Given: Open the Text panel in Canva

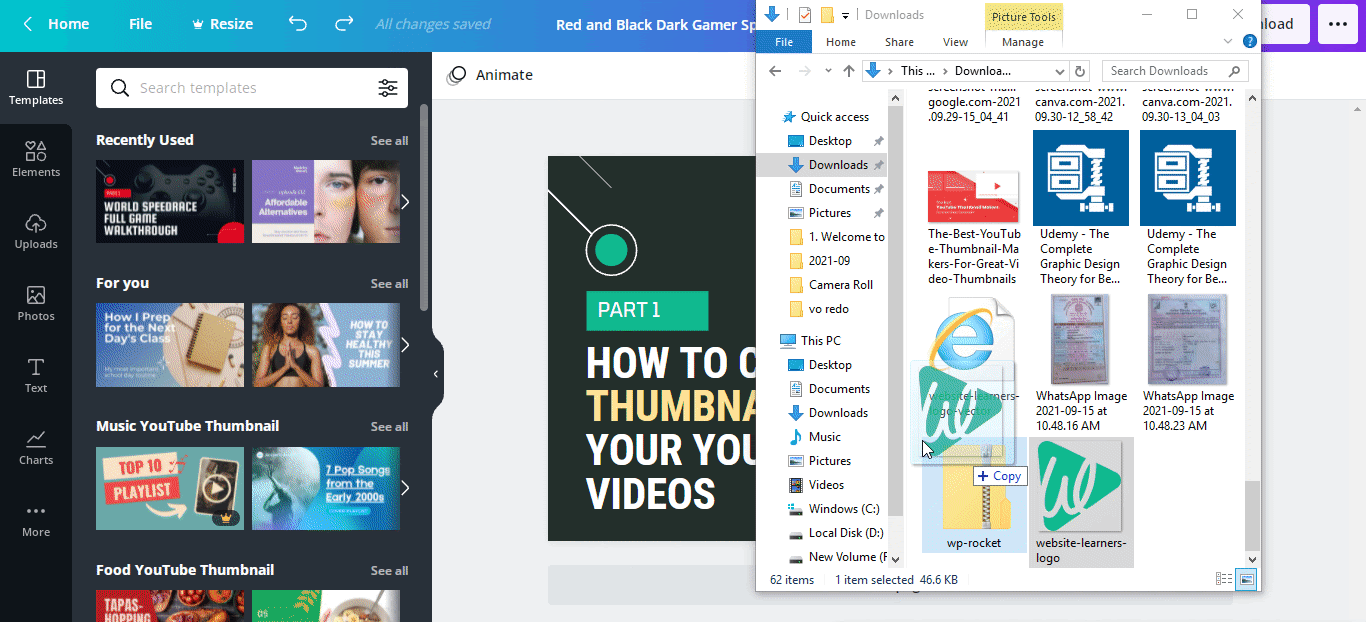Looking at the screenshot, I should pyautogui.click(x=36, y=376).
